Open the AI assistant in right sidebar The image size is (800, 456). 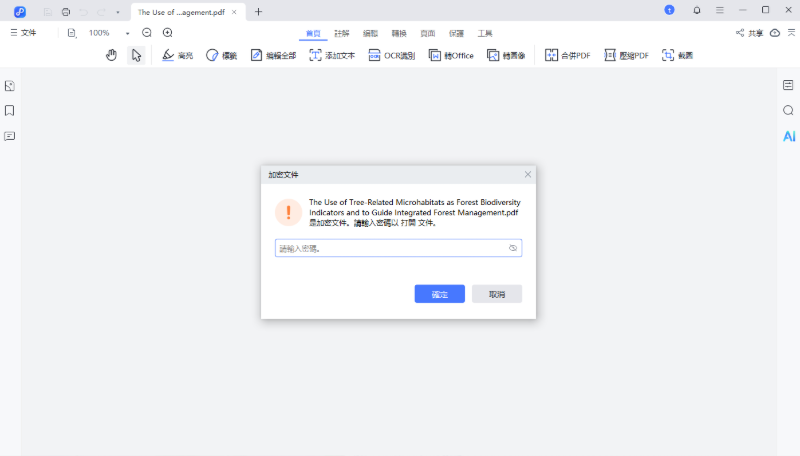pyautogui.click(x=789, y=136)
